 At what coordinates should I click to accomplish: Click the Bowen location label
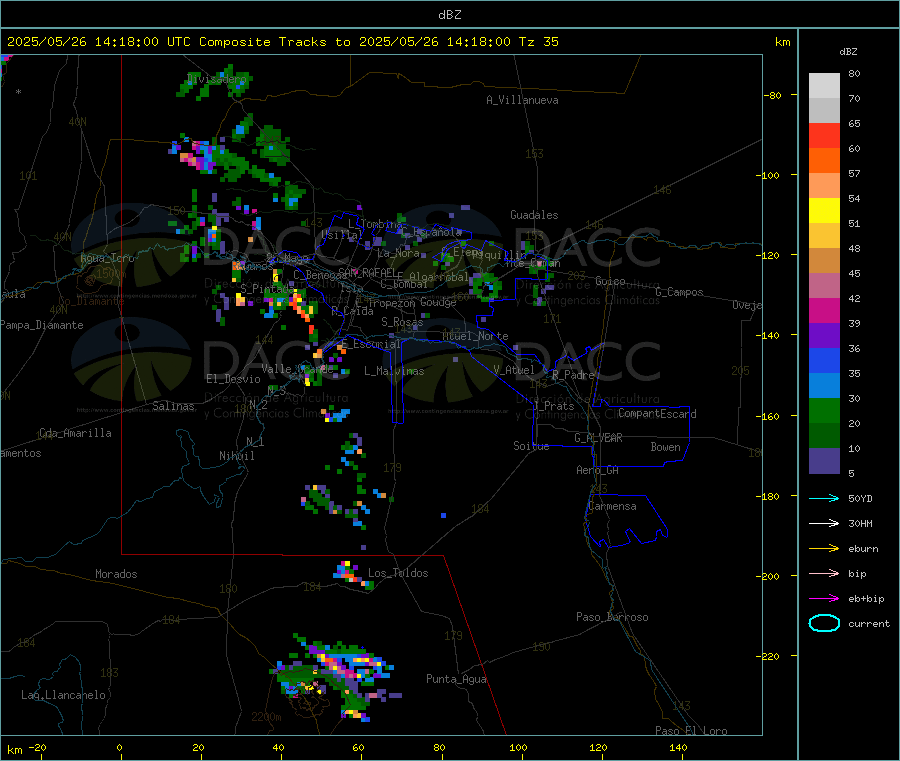click(666, 447)
